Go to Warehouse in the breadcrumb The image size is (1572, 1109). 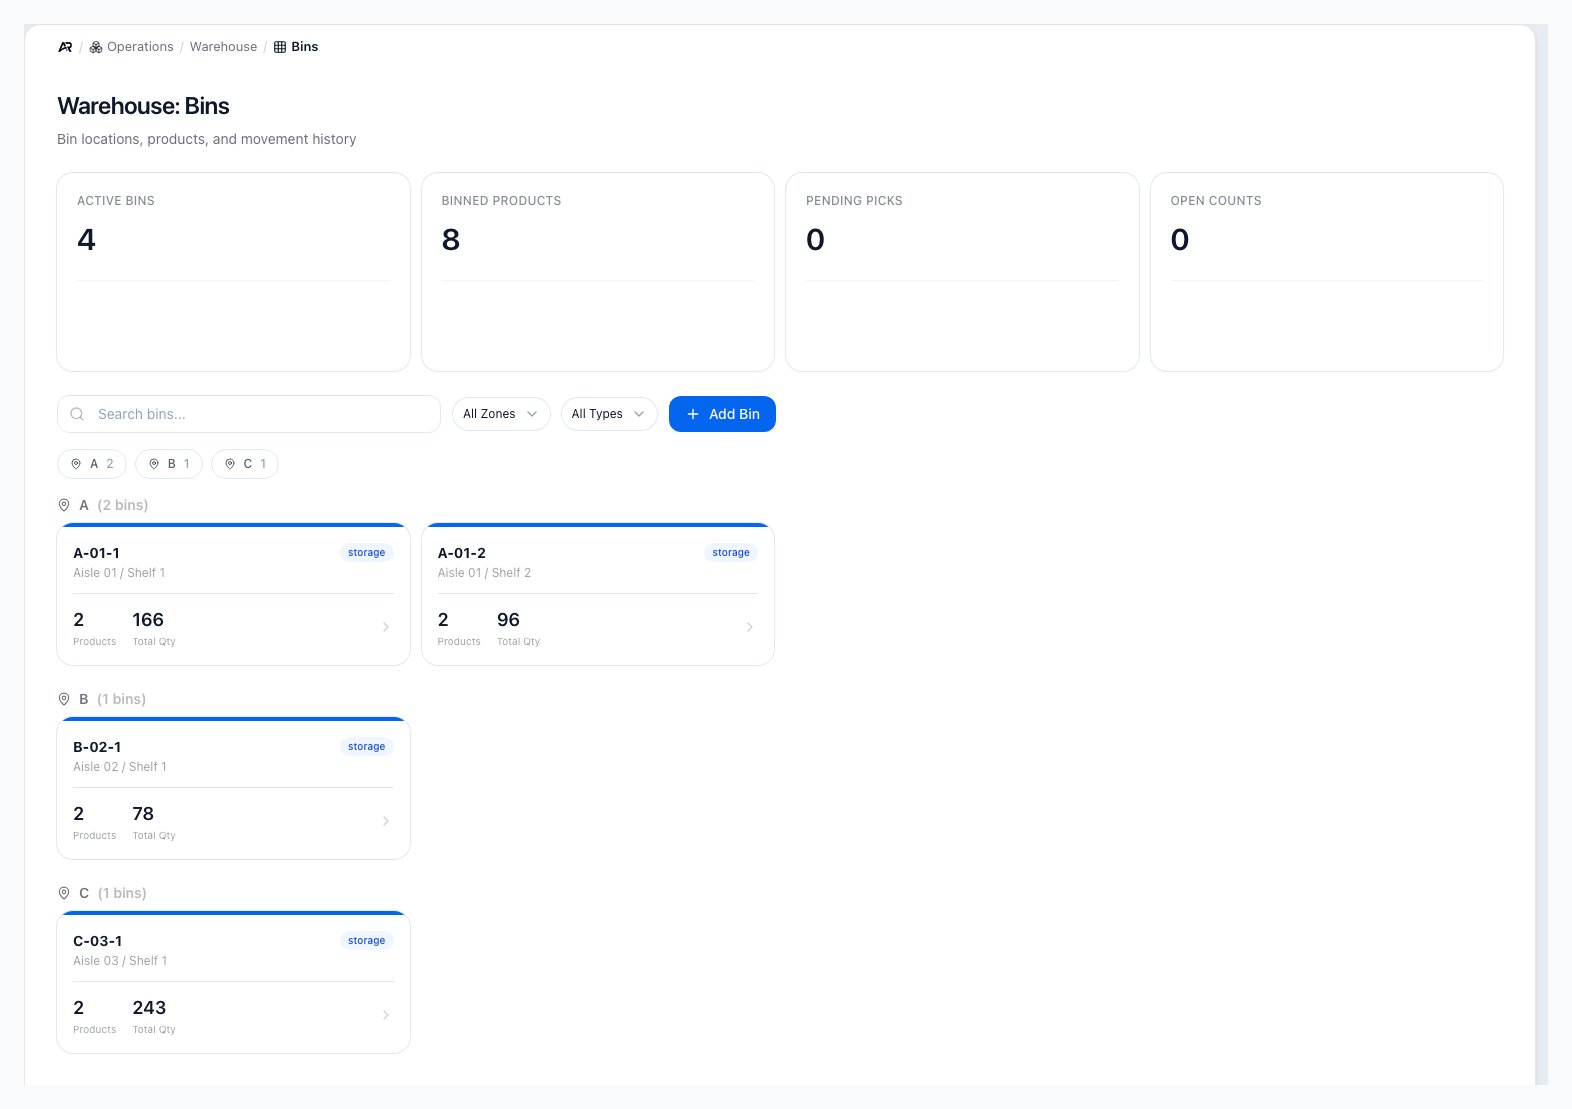(223, 47)
